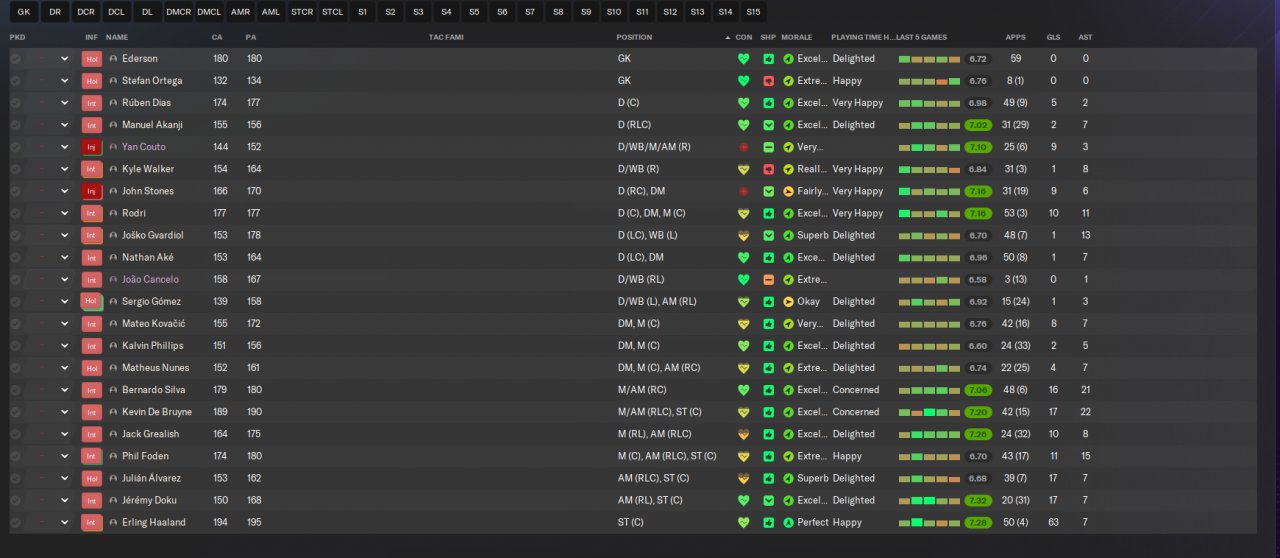Image resolution: width=1280 pixels, height=558 pixels.
Task: Open the position dropdown for Yan Couto
Action: 64,147
